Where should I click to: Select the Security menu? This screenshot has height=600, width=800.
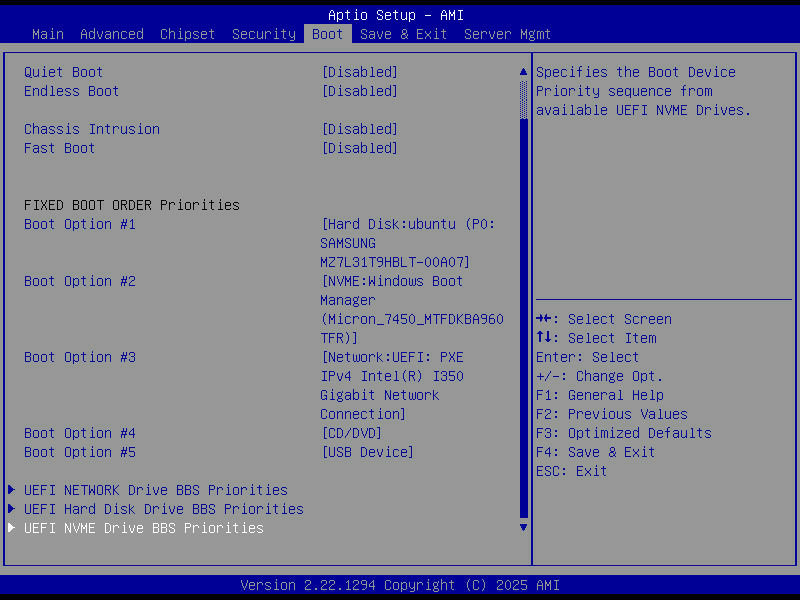point(263,33)
